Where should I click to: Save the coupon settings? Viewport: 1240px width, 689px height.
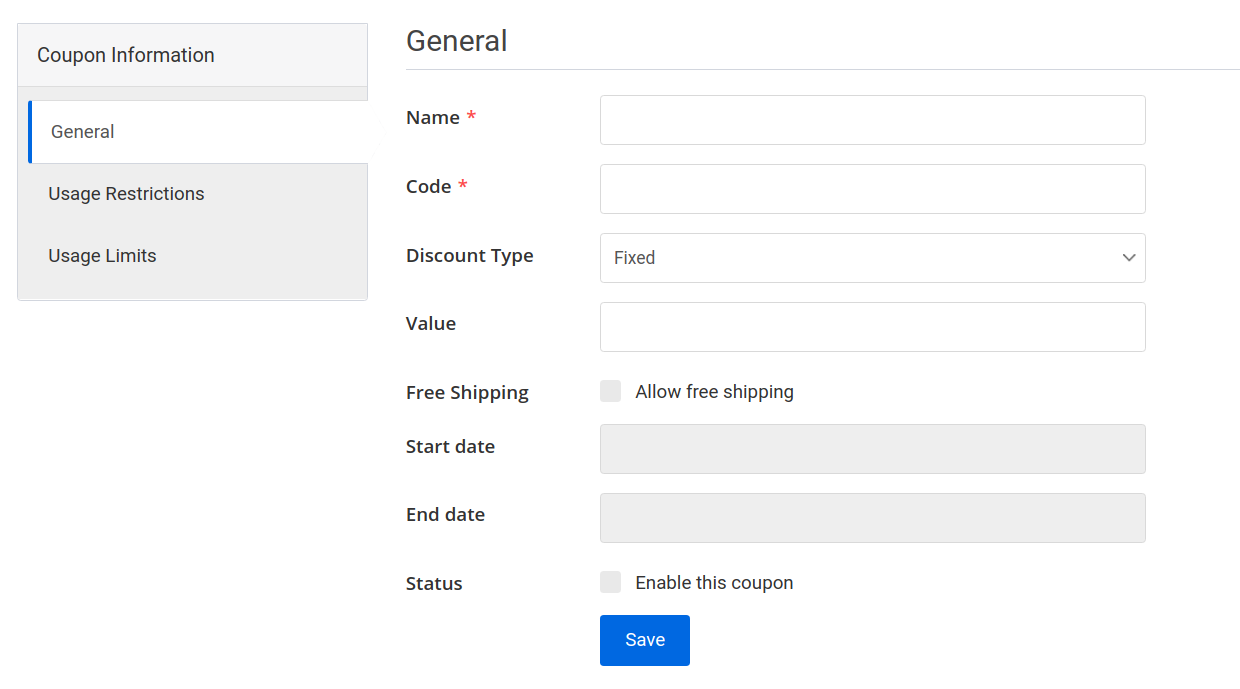click(644, 640)
